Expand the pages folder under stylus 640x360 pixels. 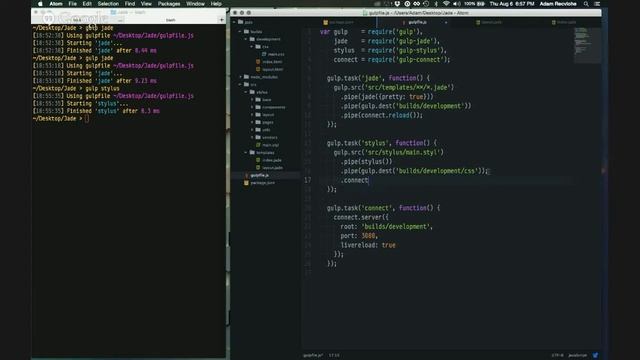[252, 122]
